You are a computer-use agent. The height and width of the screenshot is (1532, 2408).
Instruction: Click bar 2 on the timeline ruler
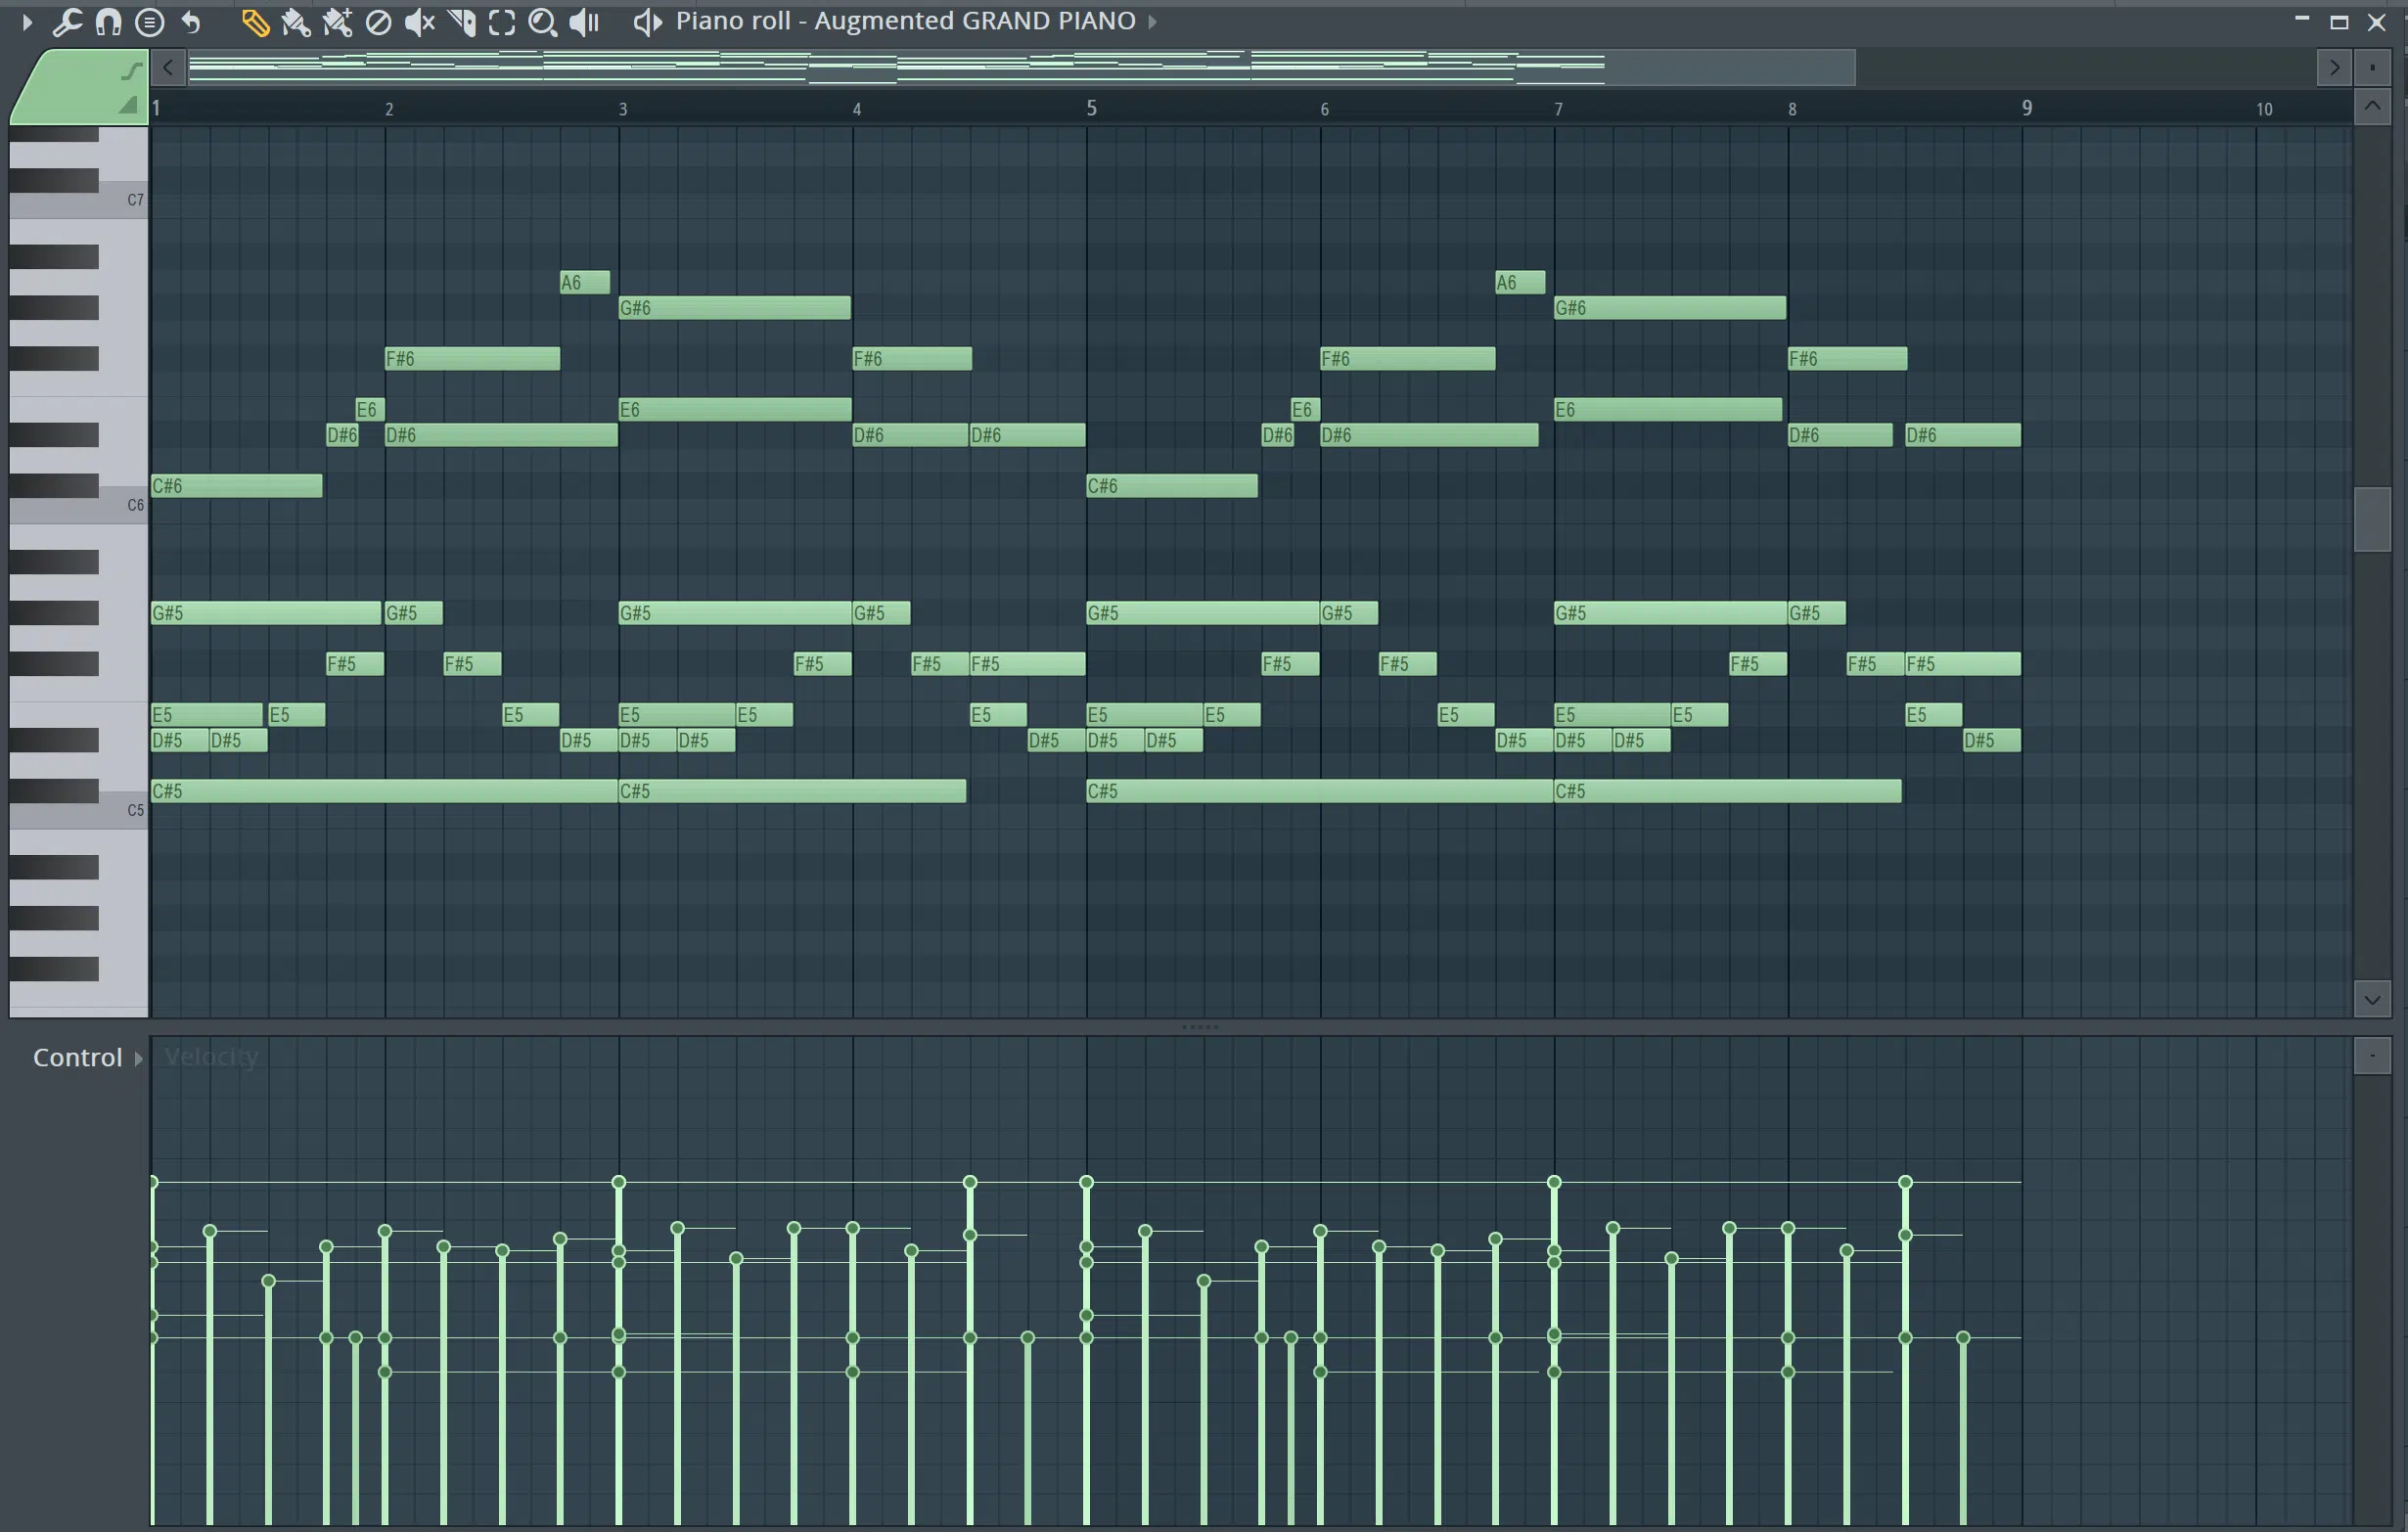click(x=389, y=109)
